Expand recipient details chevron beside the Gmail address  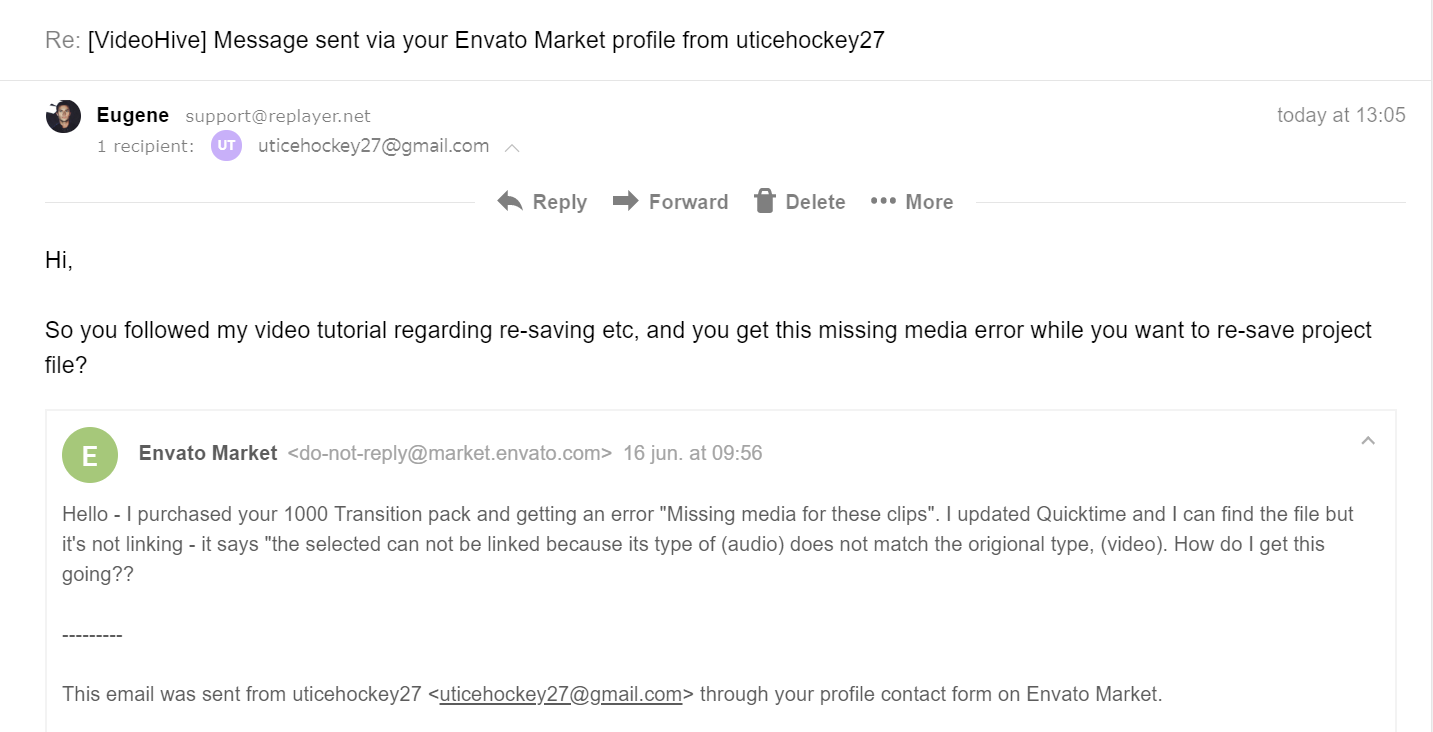coord(512,148)
